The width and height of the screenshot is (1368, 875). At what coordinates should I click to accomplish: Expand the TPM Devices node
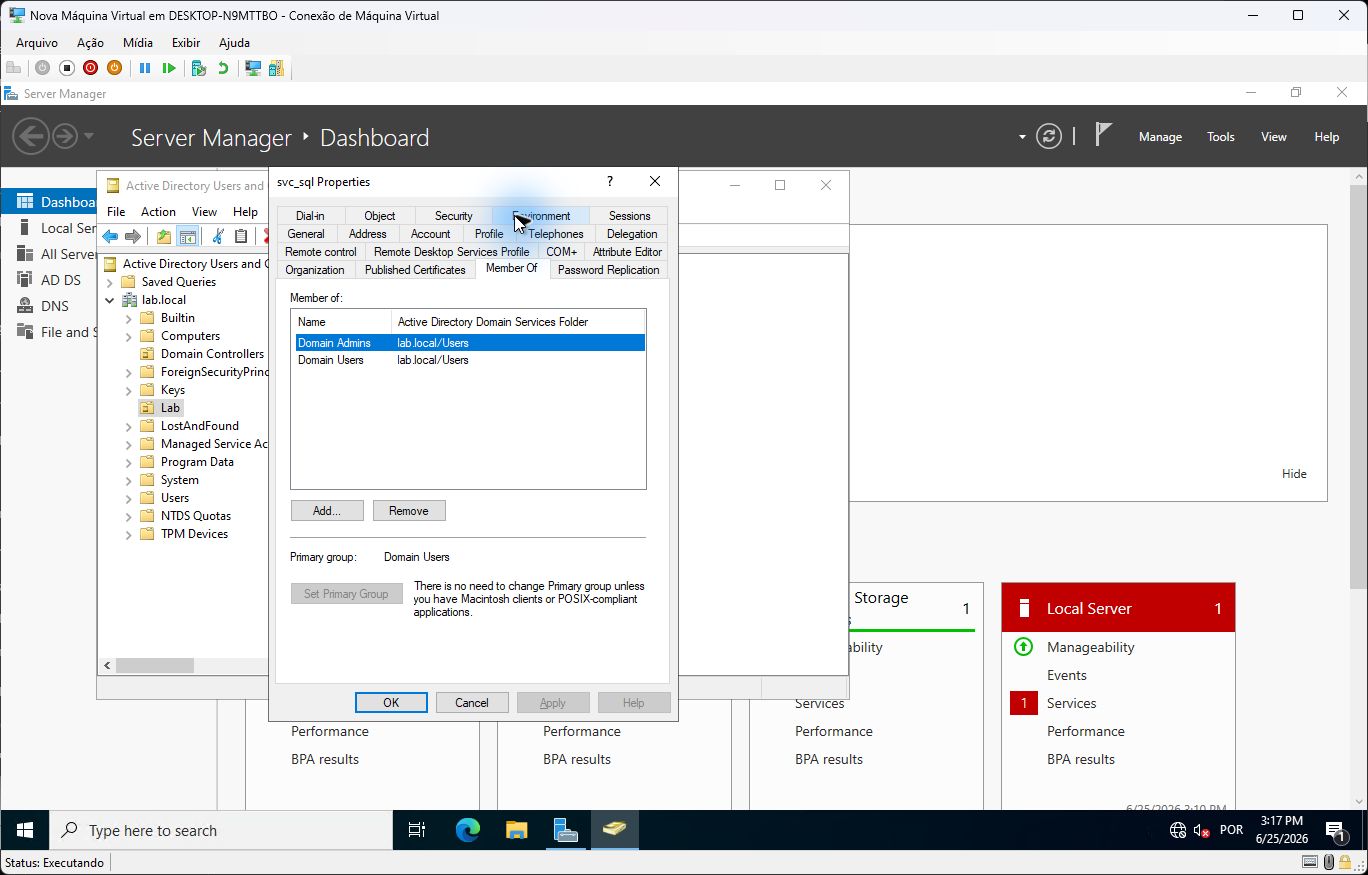coord(128,534)
